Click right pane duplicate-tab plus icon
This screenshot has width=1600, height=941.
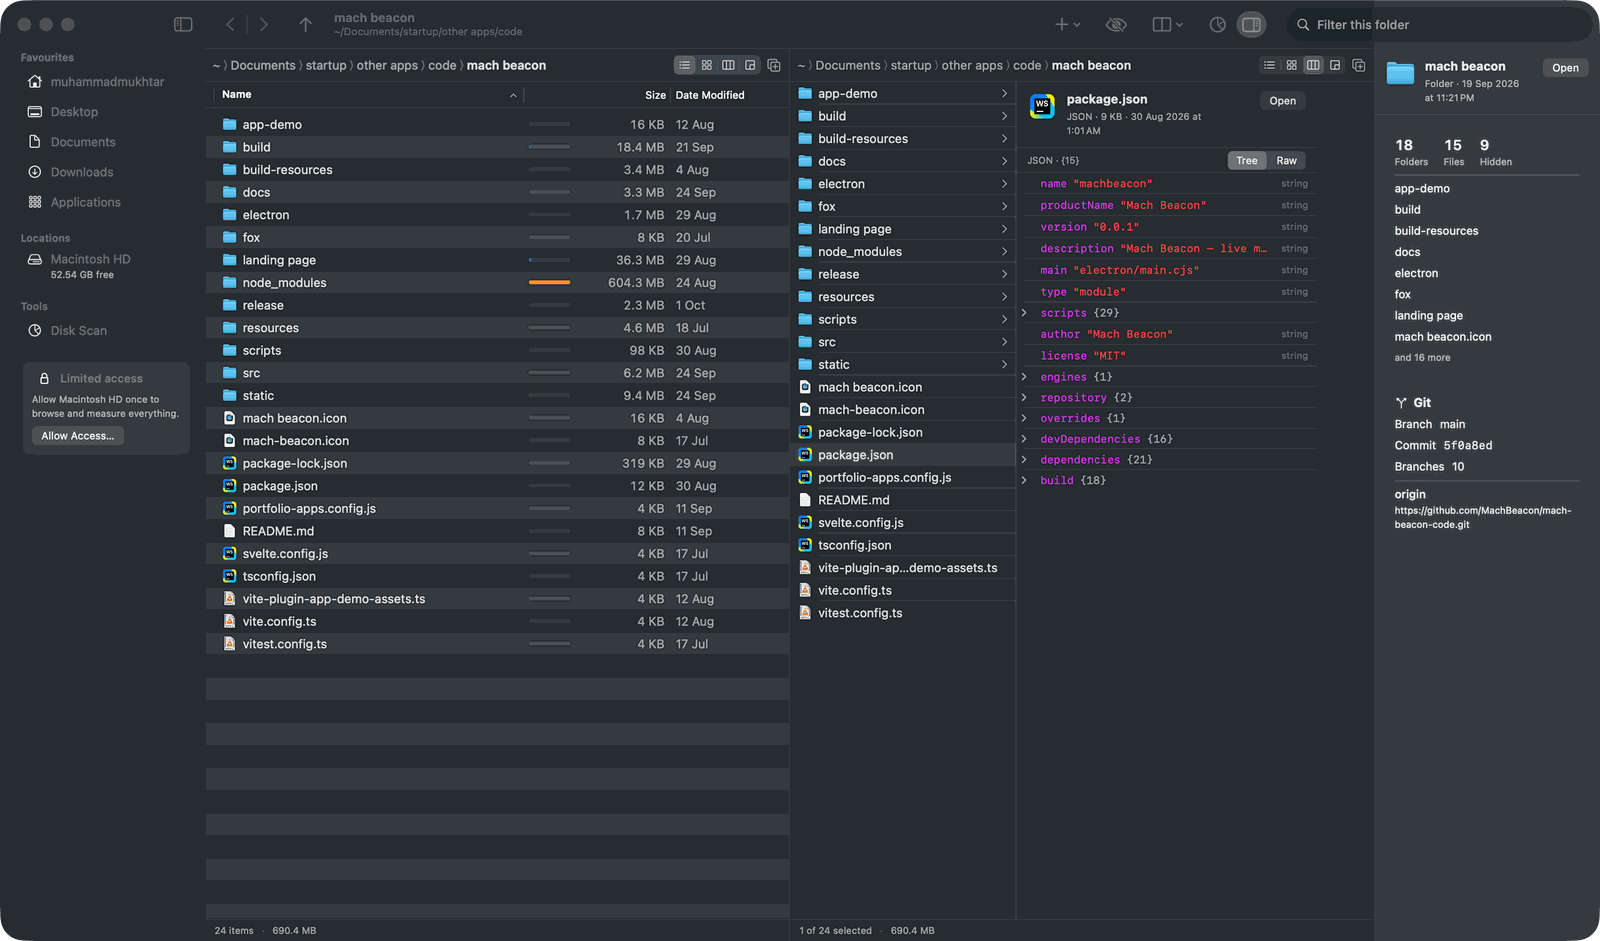(1359, 65)
